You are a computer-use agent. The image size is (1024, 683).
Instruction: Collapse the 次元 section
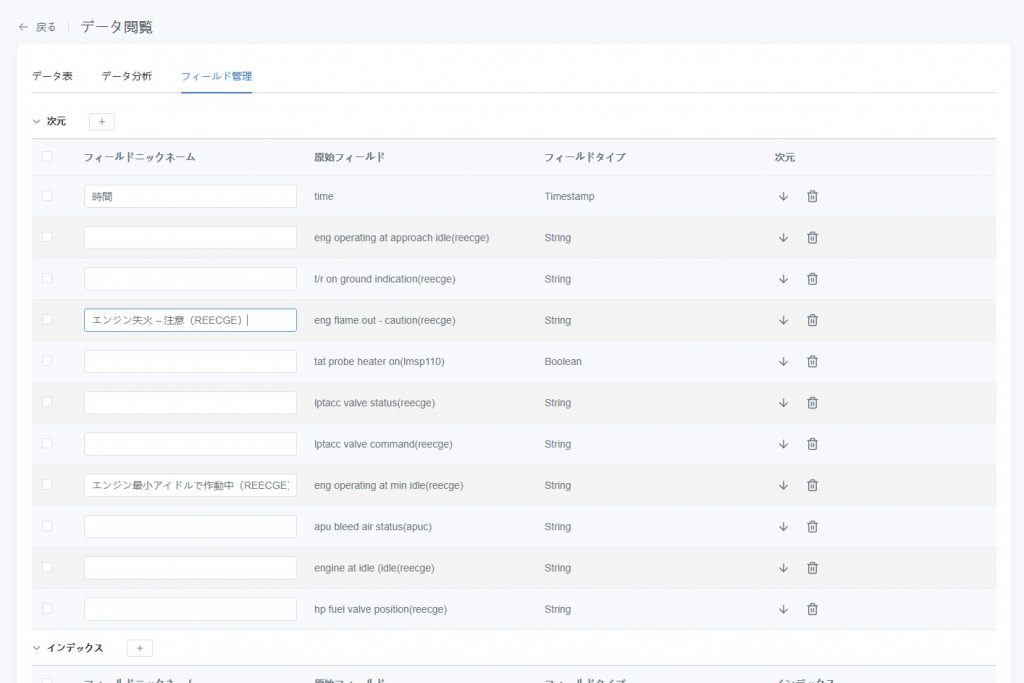pyautogui.click(x=37, y=121)
